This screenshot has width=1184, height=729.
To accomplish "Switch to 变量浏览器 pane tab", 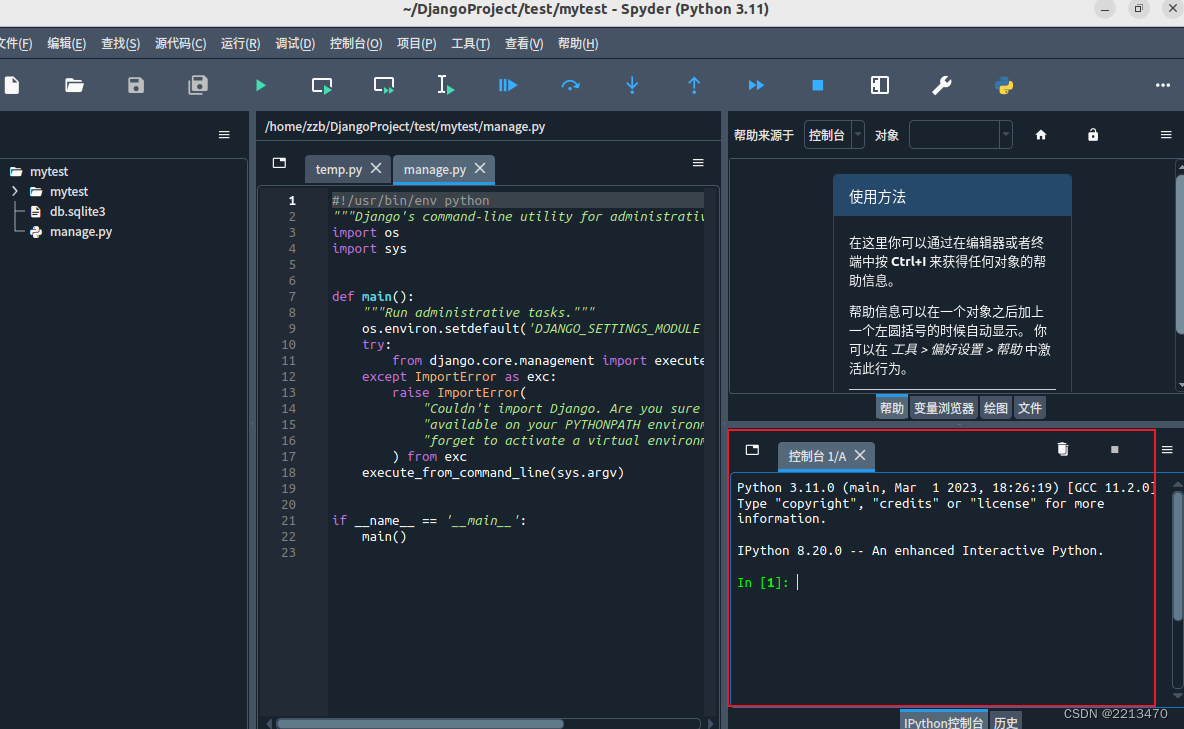I will (944, 408).
